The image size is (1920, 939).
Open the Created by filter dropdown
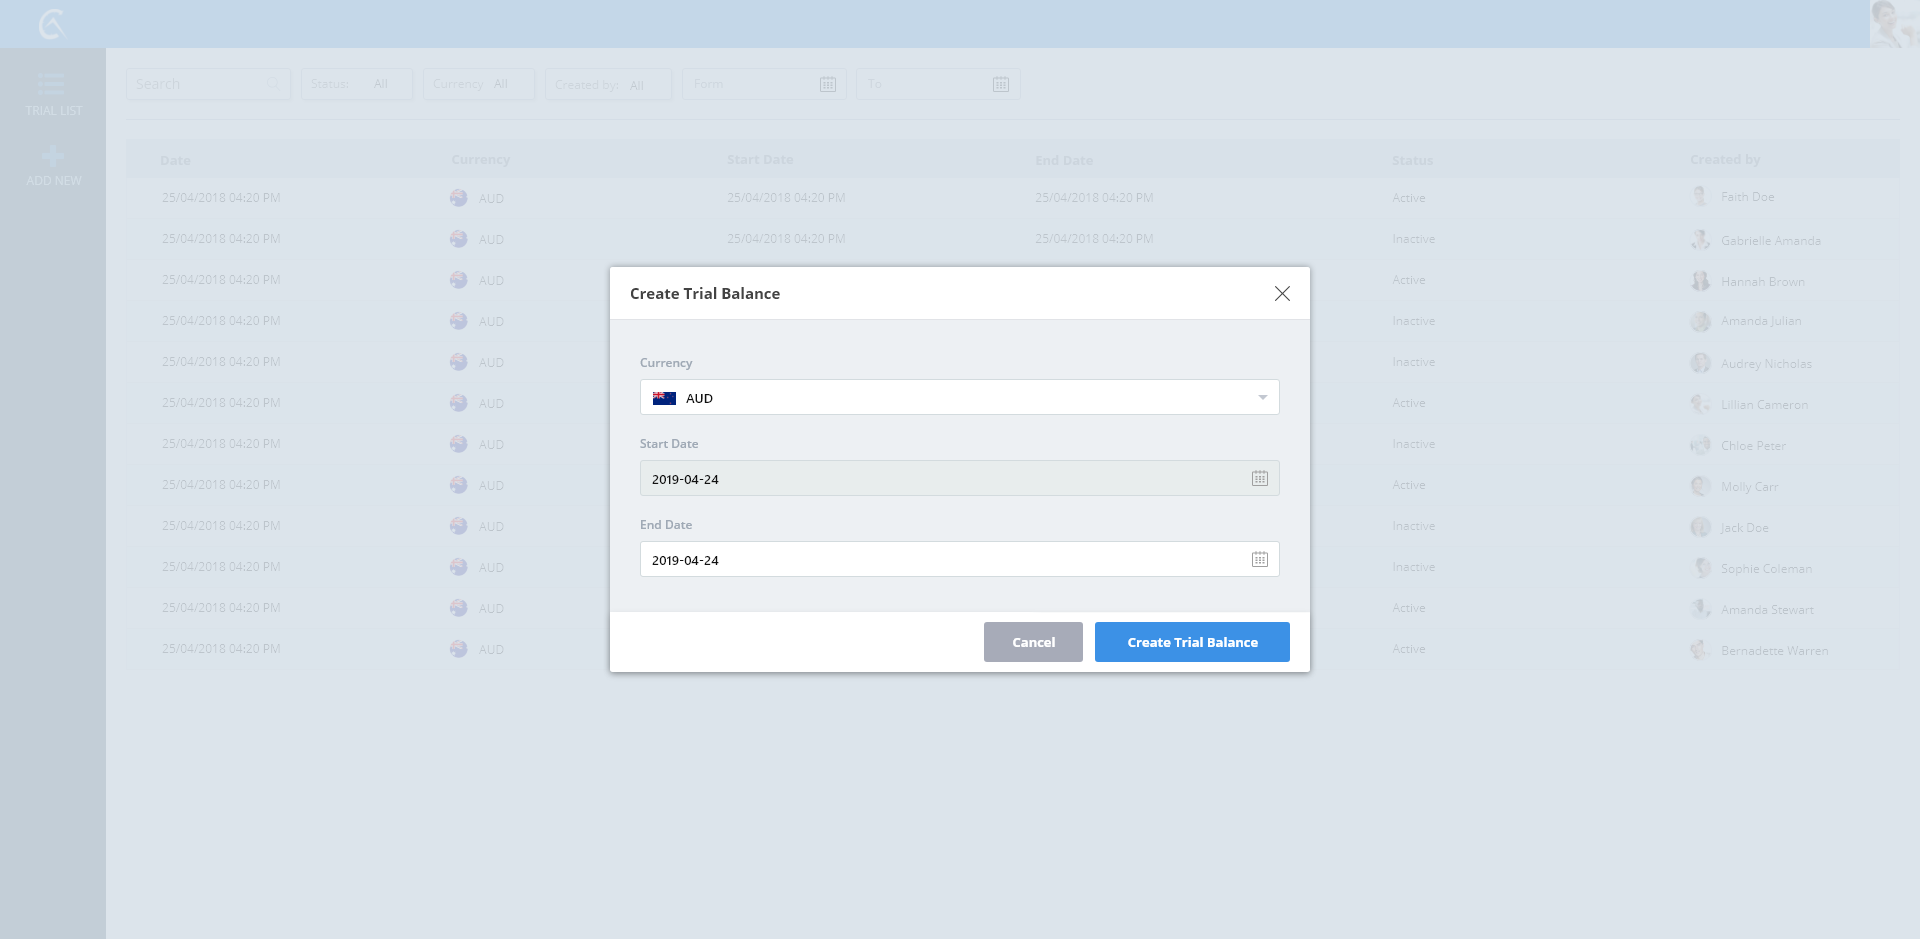(x=607, y=85)
